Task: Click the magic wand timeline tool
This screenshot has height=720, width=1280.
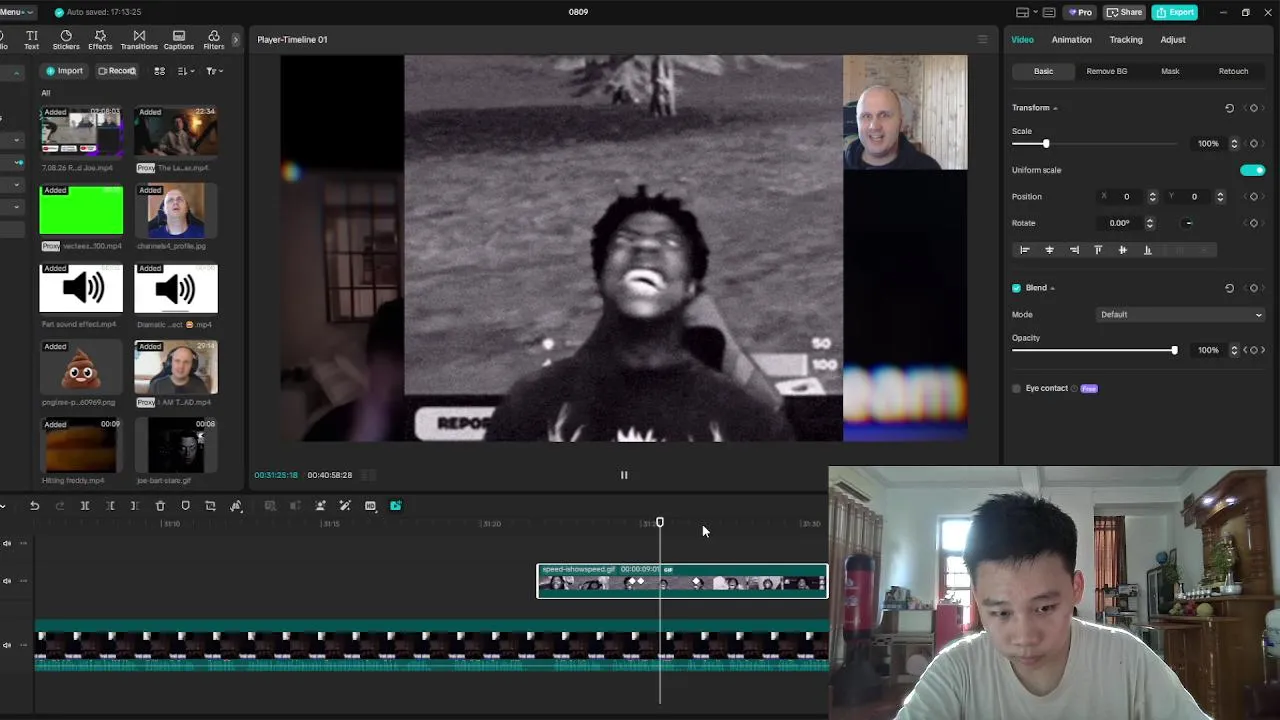Action: 345,506
